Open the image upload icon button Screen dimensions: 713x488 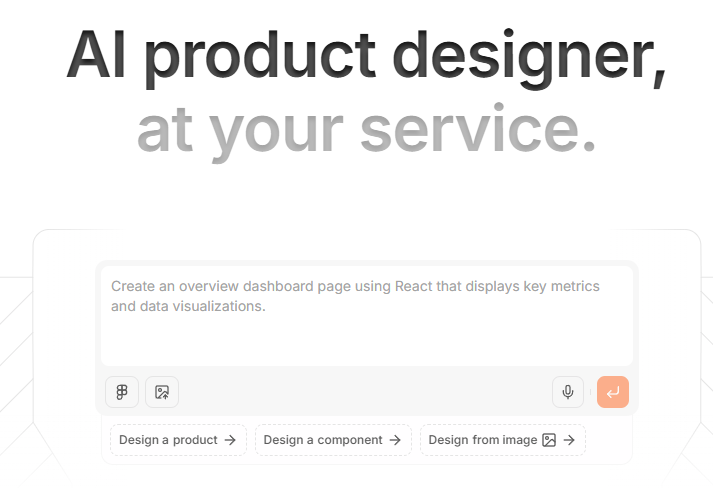click(162, 392)
